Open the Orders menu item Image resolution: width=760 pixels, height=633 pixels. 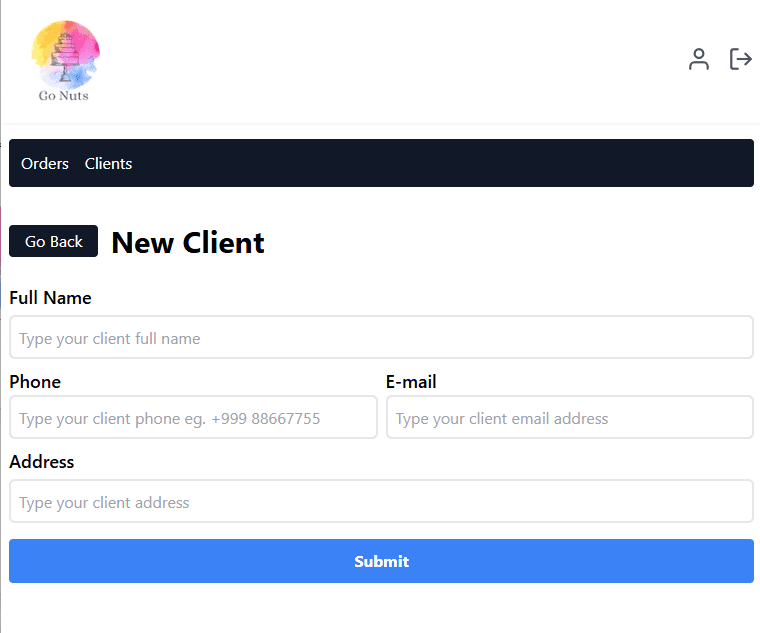coord(45,163)
